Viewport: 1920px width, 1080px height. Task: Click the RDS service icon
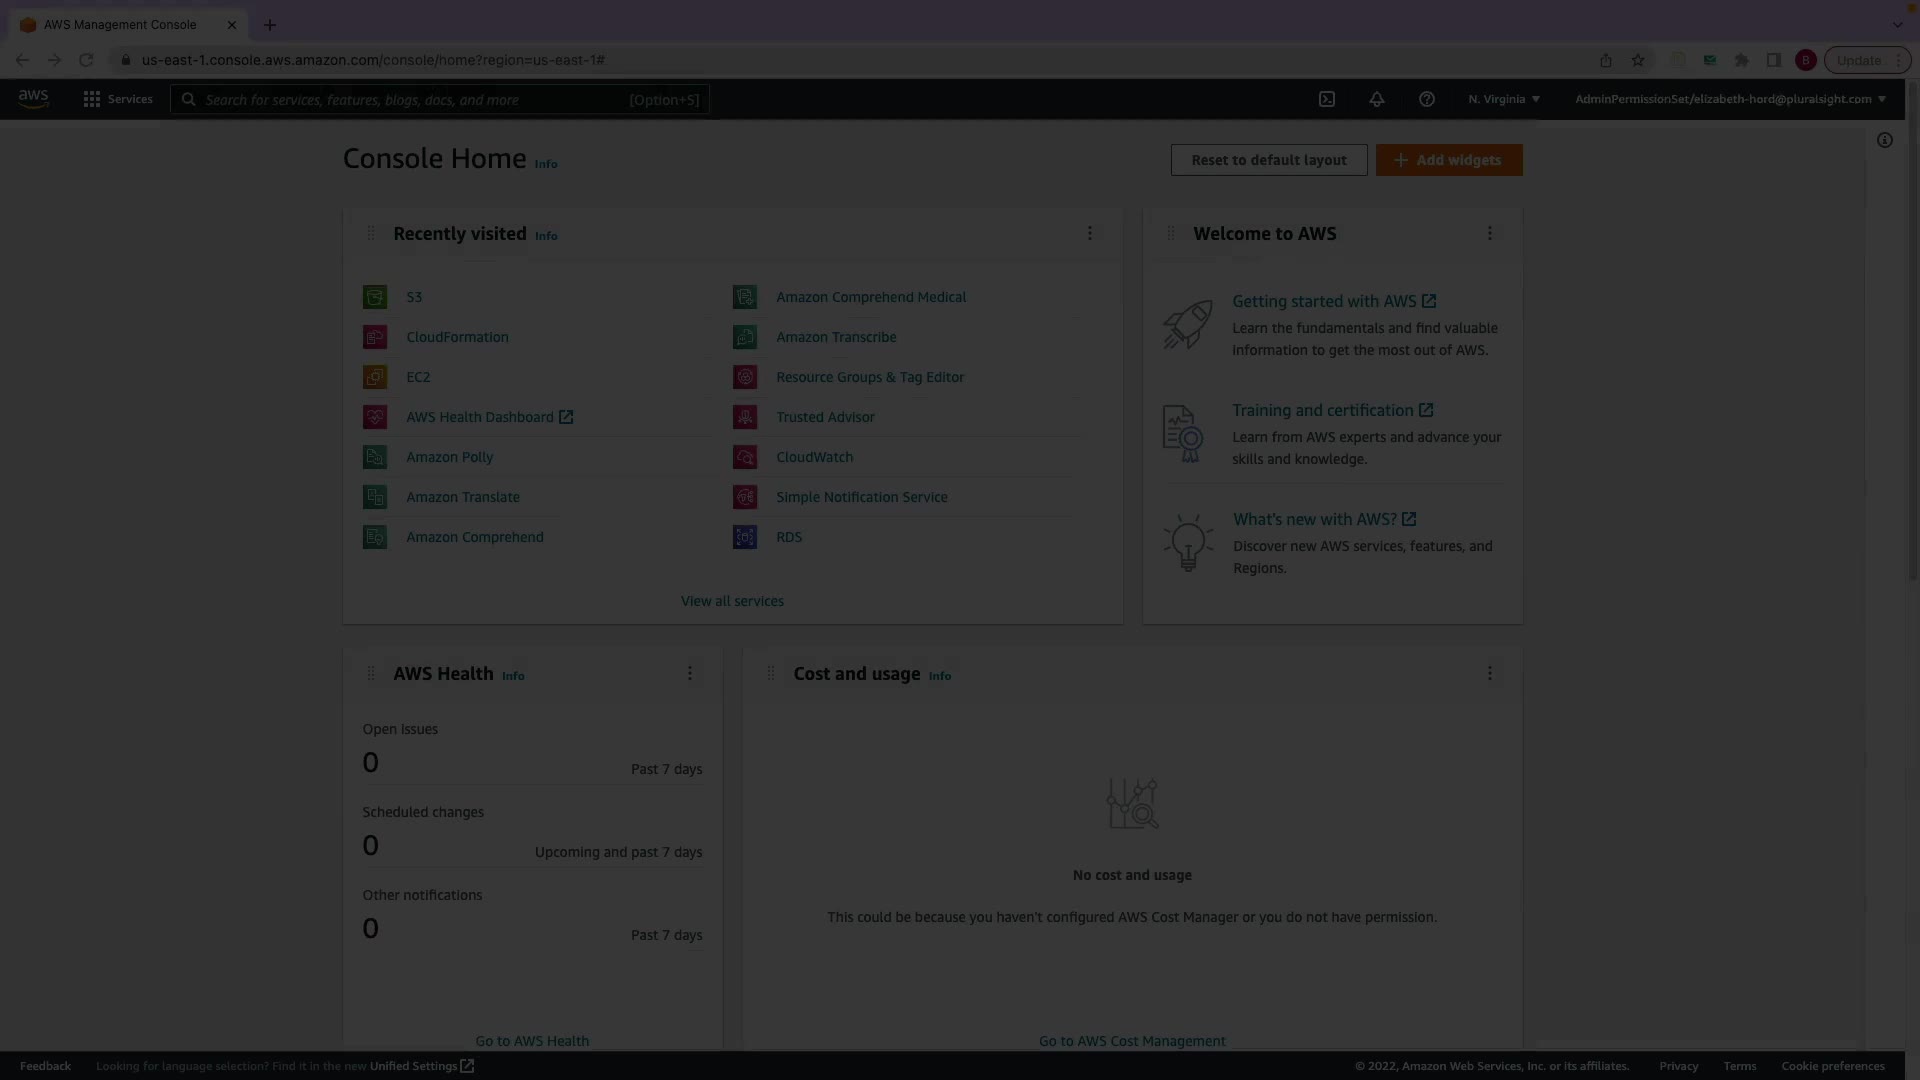coord(745,537)
